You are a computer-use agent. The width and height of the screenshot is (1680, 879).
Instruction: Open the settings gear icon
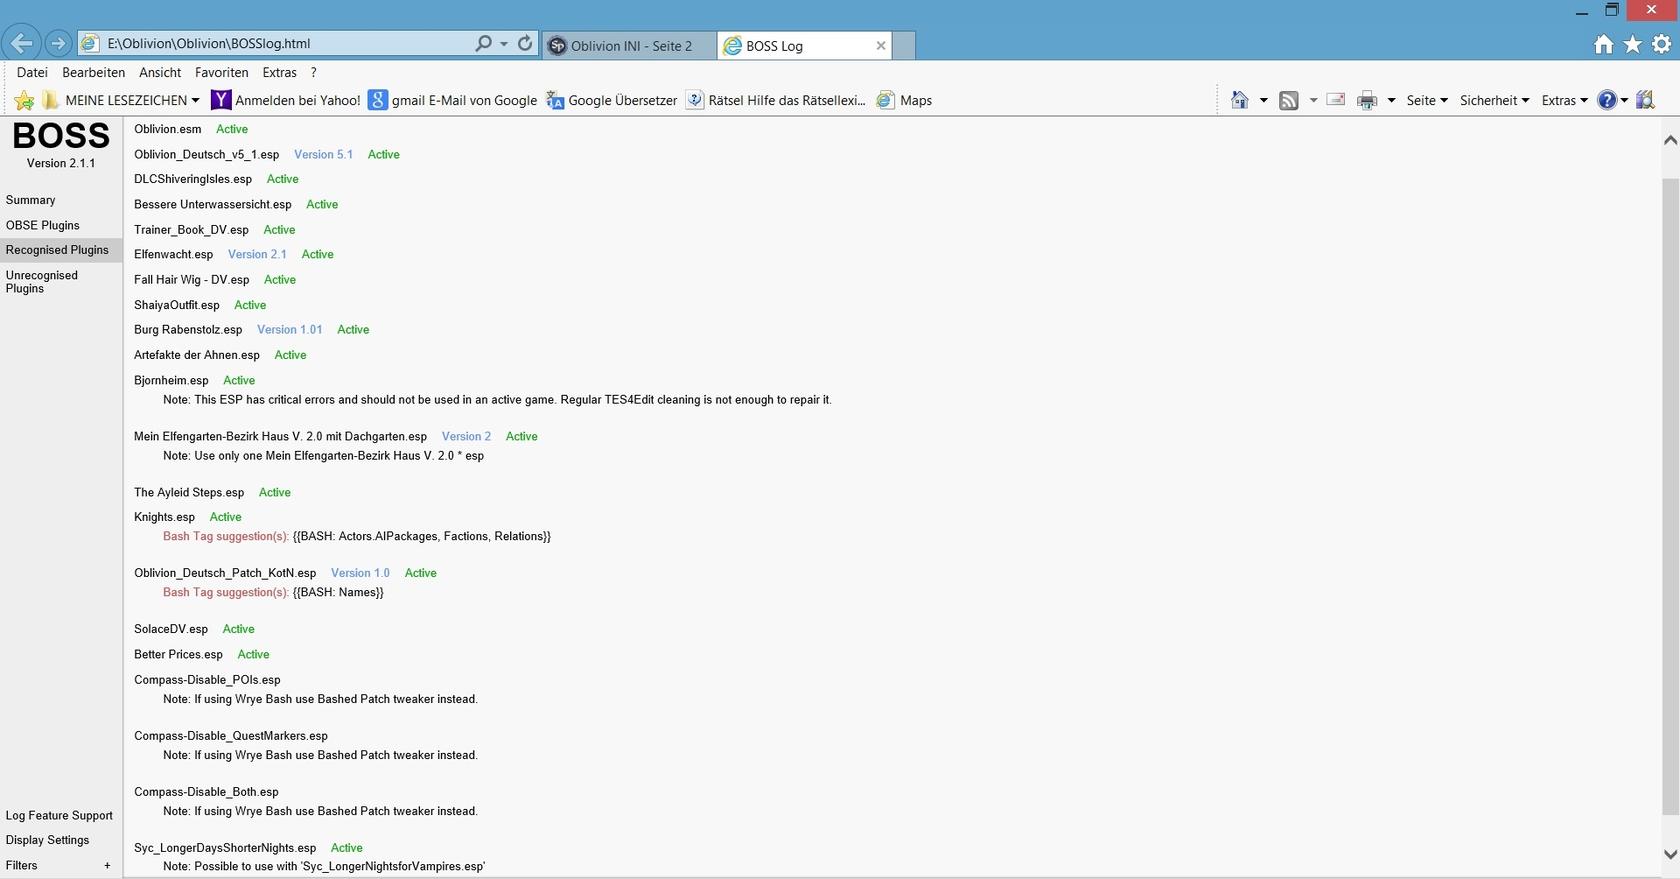[1661, 44]
